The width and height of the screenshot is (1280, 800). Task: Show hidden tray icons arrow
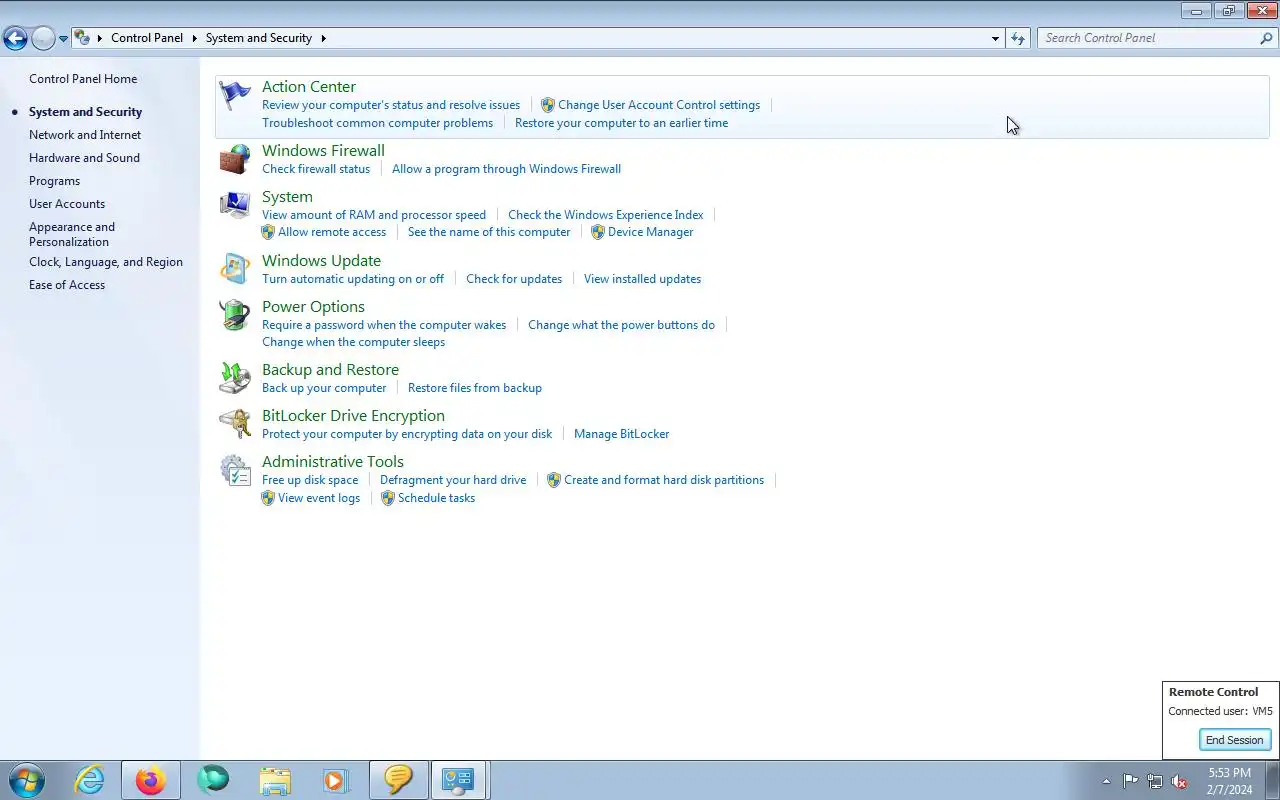[x=1106, y=781]
